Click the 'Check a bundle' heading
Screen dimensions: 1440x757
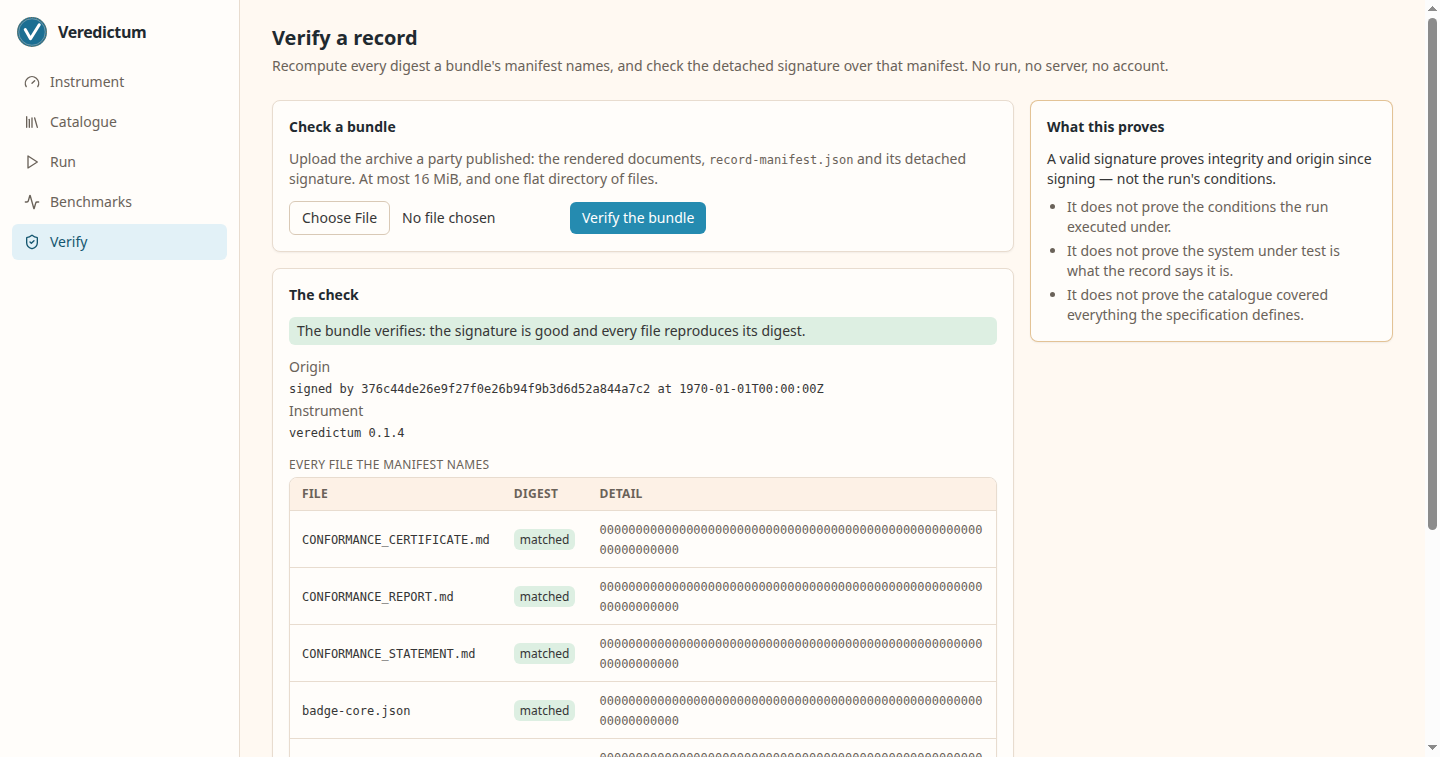(x=342, y=127)
